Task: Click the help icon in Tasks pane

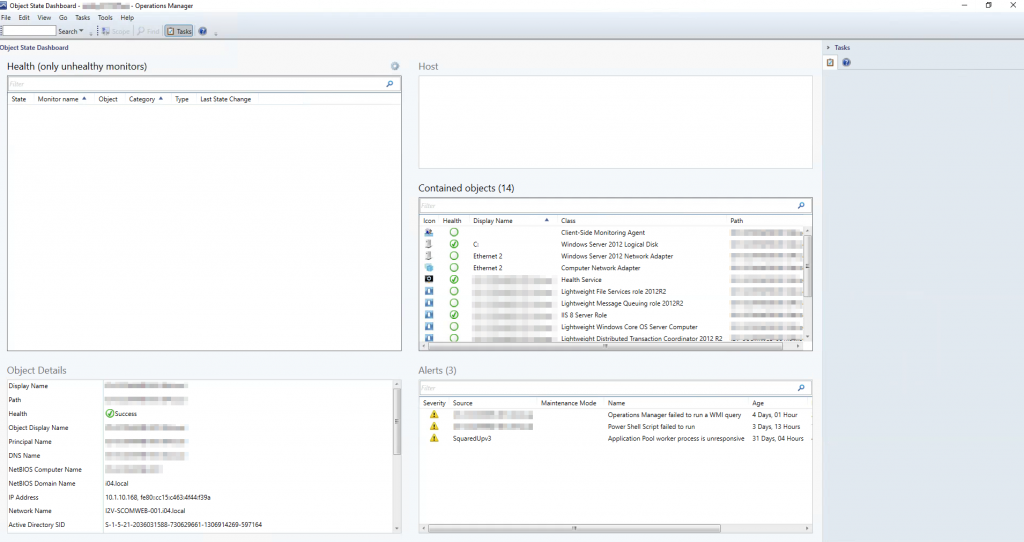Action: coord(846,63)
